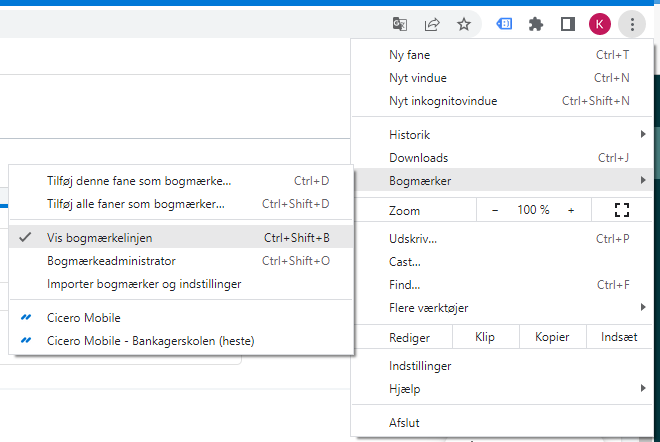Viewport: 660px width, 442px height.
Task: Open the side panel icon
Action: coord(568,24)
